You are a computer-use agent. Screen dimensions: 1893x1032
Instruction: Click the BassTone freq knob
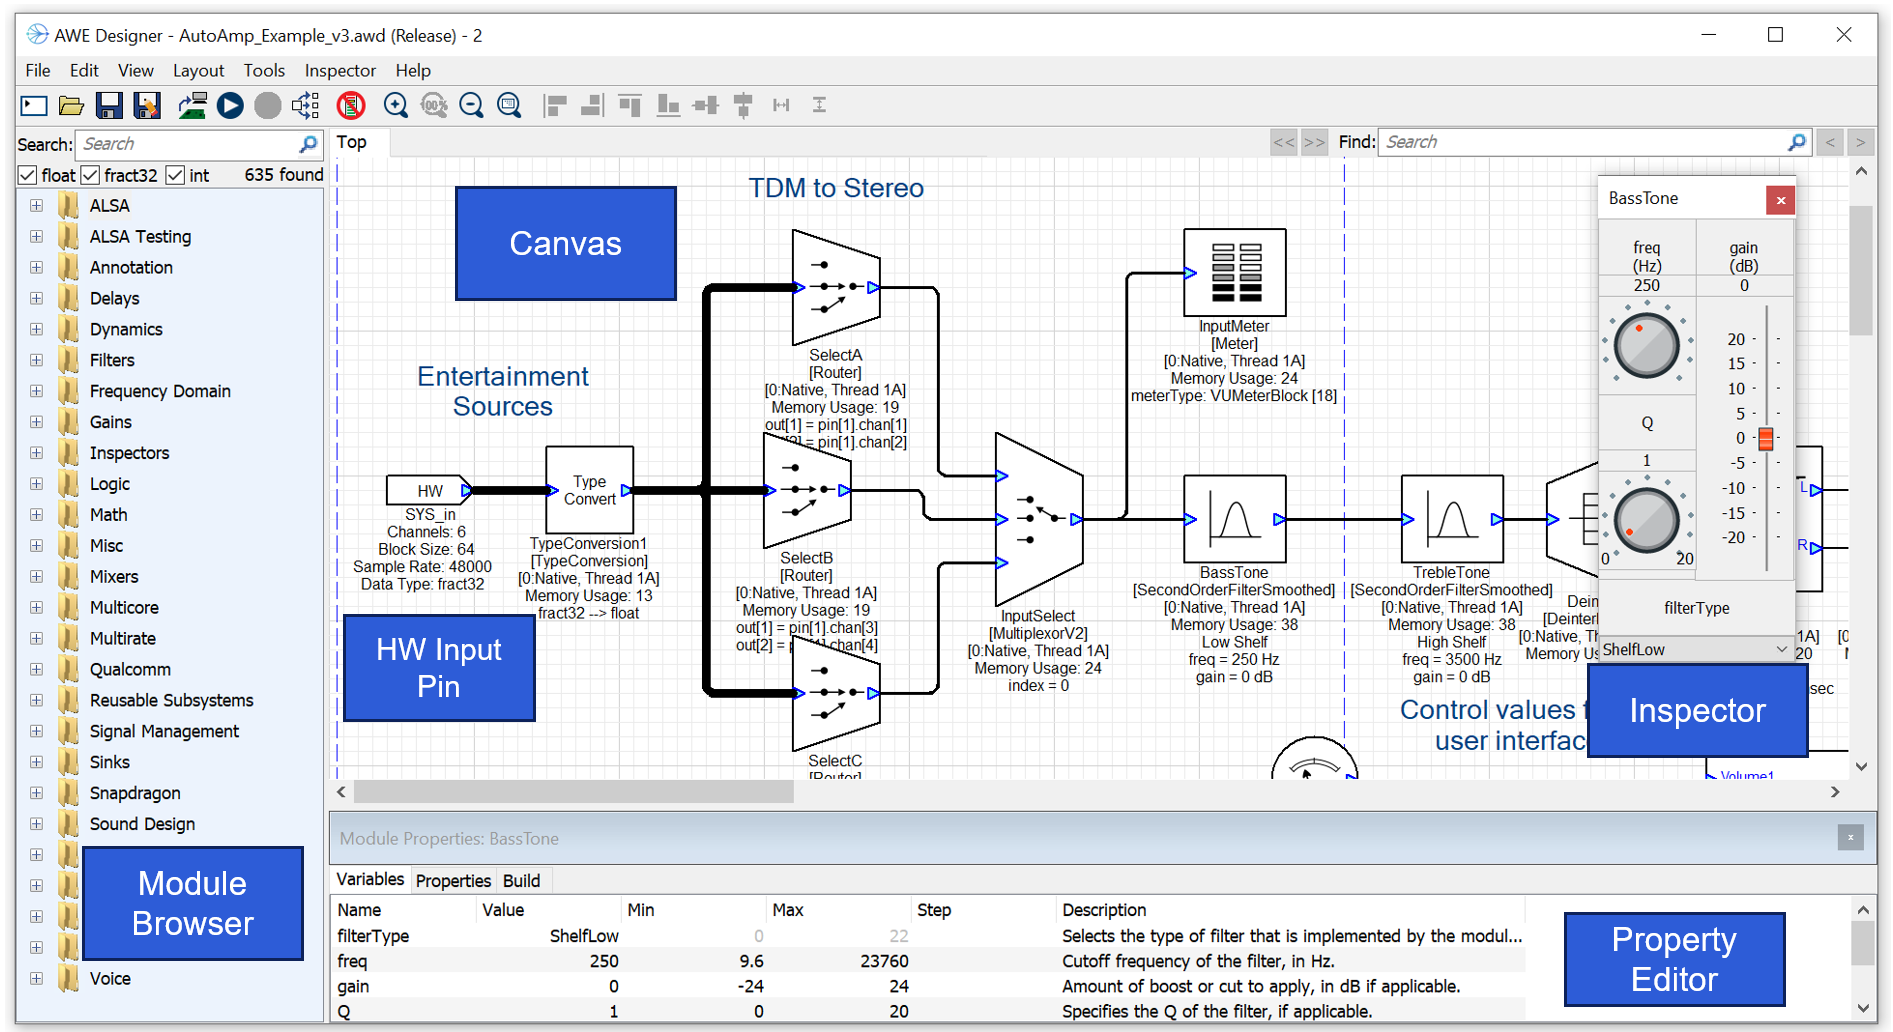(1646, 345)
